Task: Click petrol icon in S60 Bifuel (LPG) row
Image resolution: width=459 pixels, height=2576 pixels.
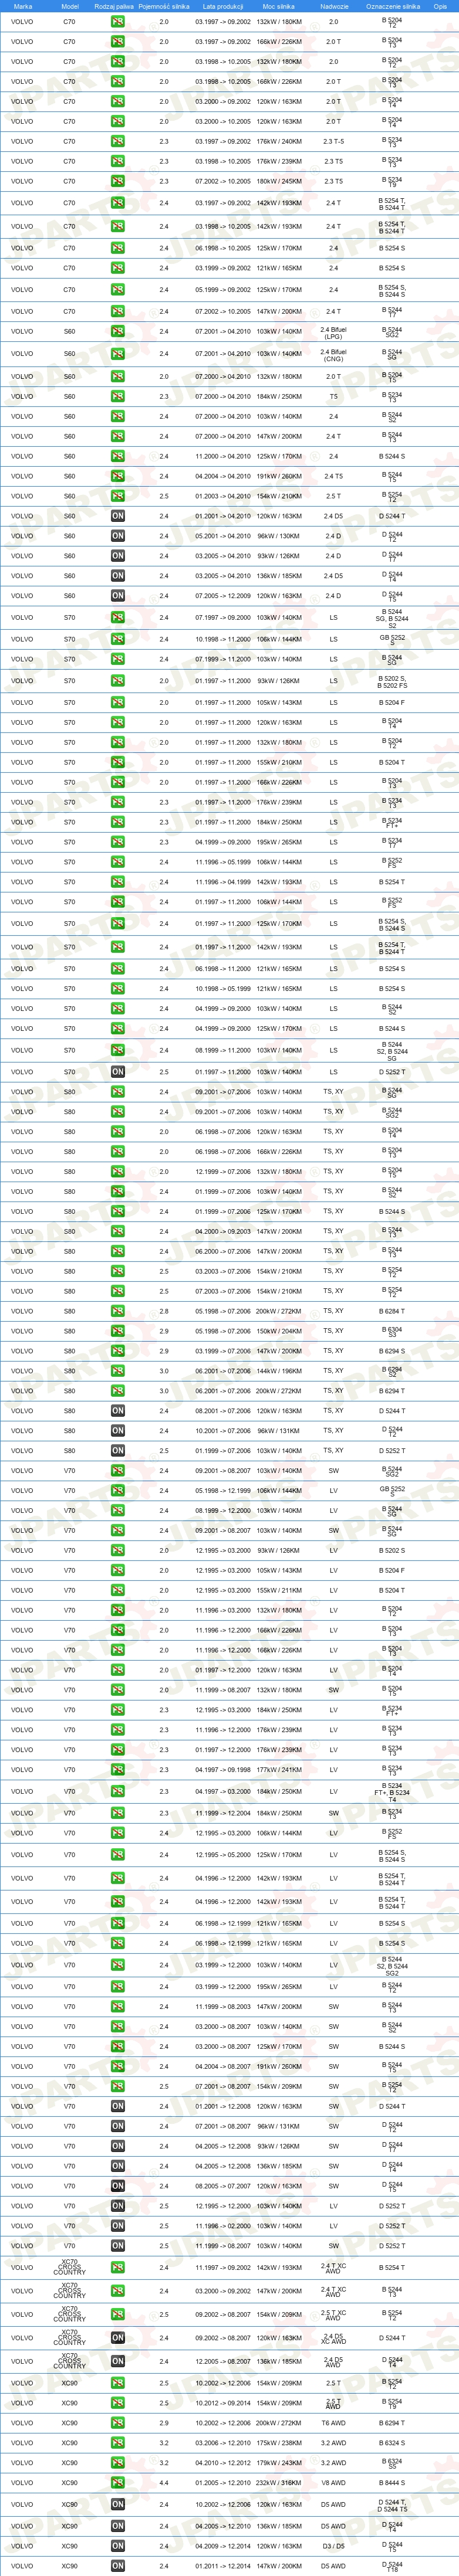Action: click(117, 332)
